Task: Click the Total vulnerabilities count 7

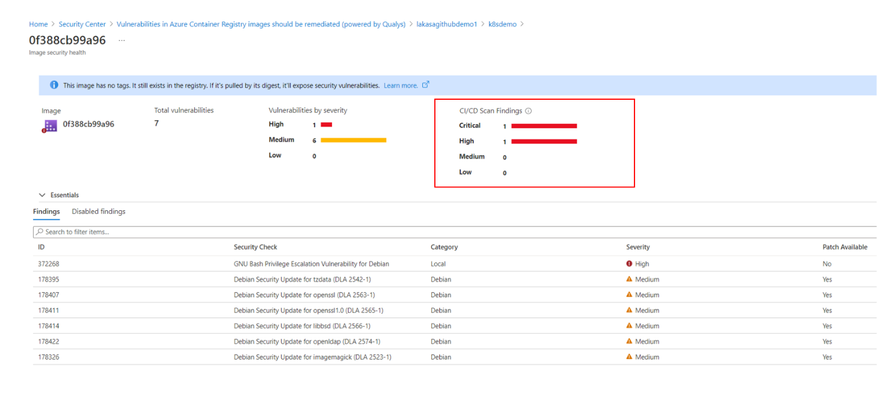Action: pos(157,123)
